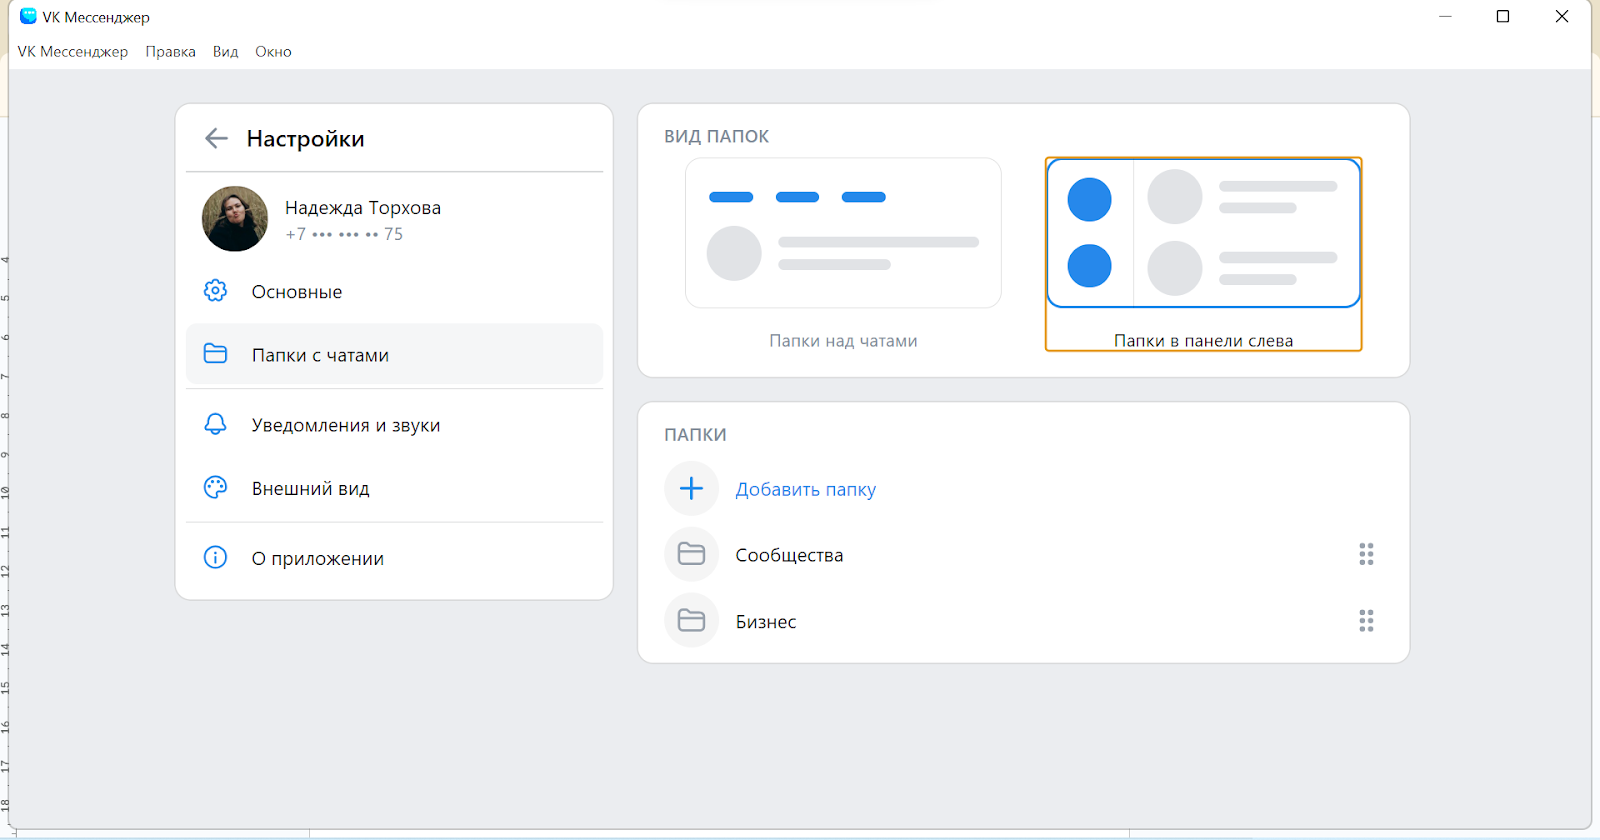Open the VK Мессенджер menu
The height and width of the screenshot is (840, 1600).
(x=73, y=52)
